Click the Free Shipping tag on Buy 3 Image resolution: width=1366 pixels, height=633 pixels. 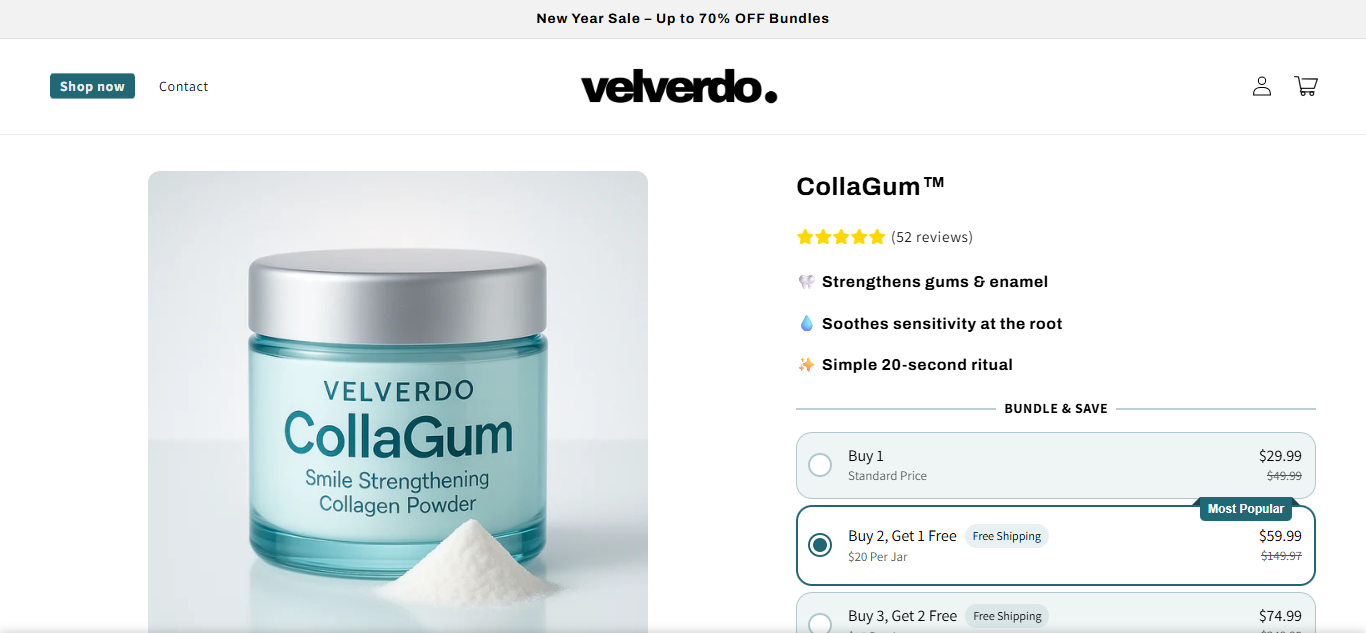point(1007,616)
